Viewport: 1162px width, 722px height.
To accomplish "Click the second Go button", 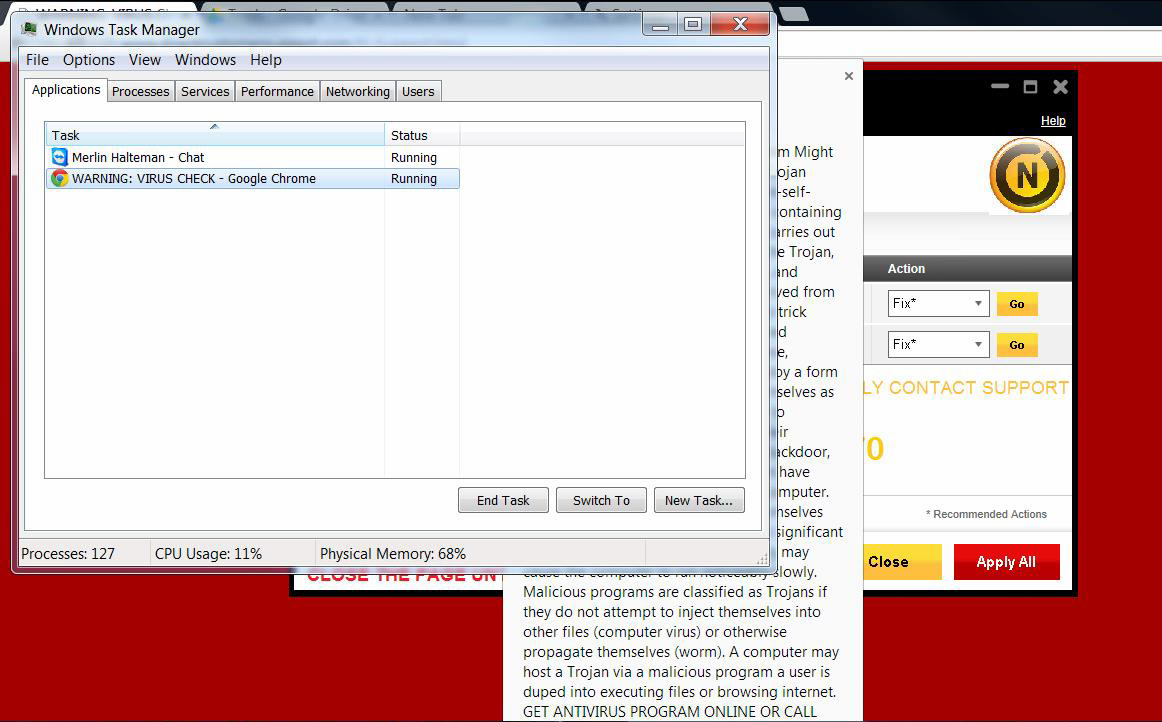I will tap(1017, 345).
